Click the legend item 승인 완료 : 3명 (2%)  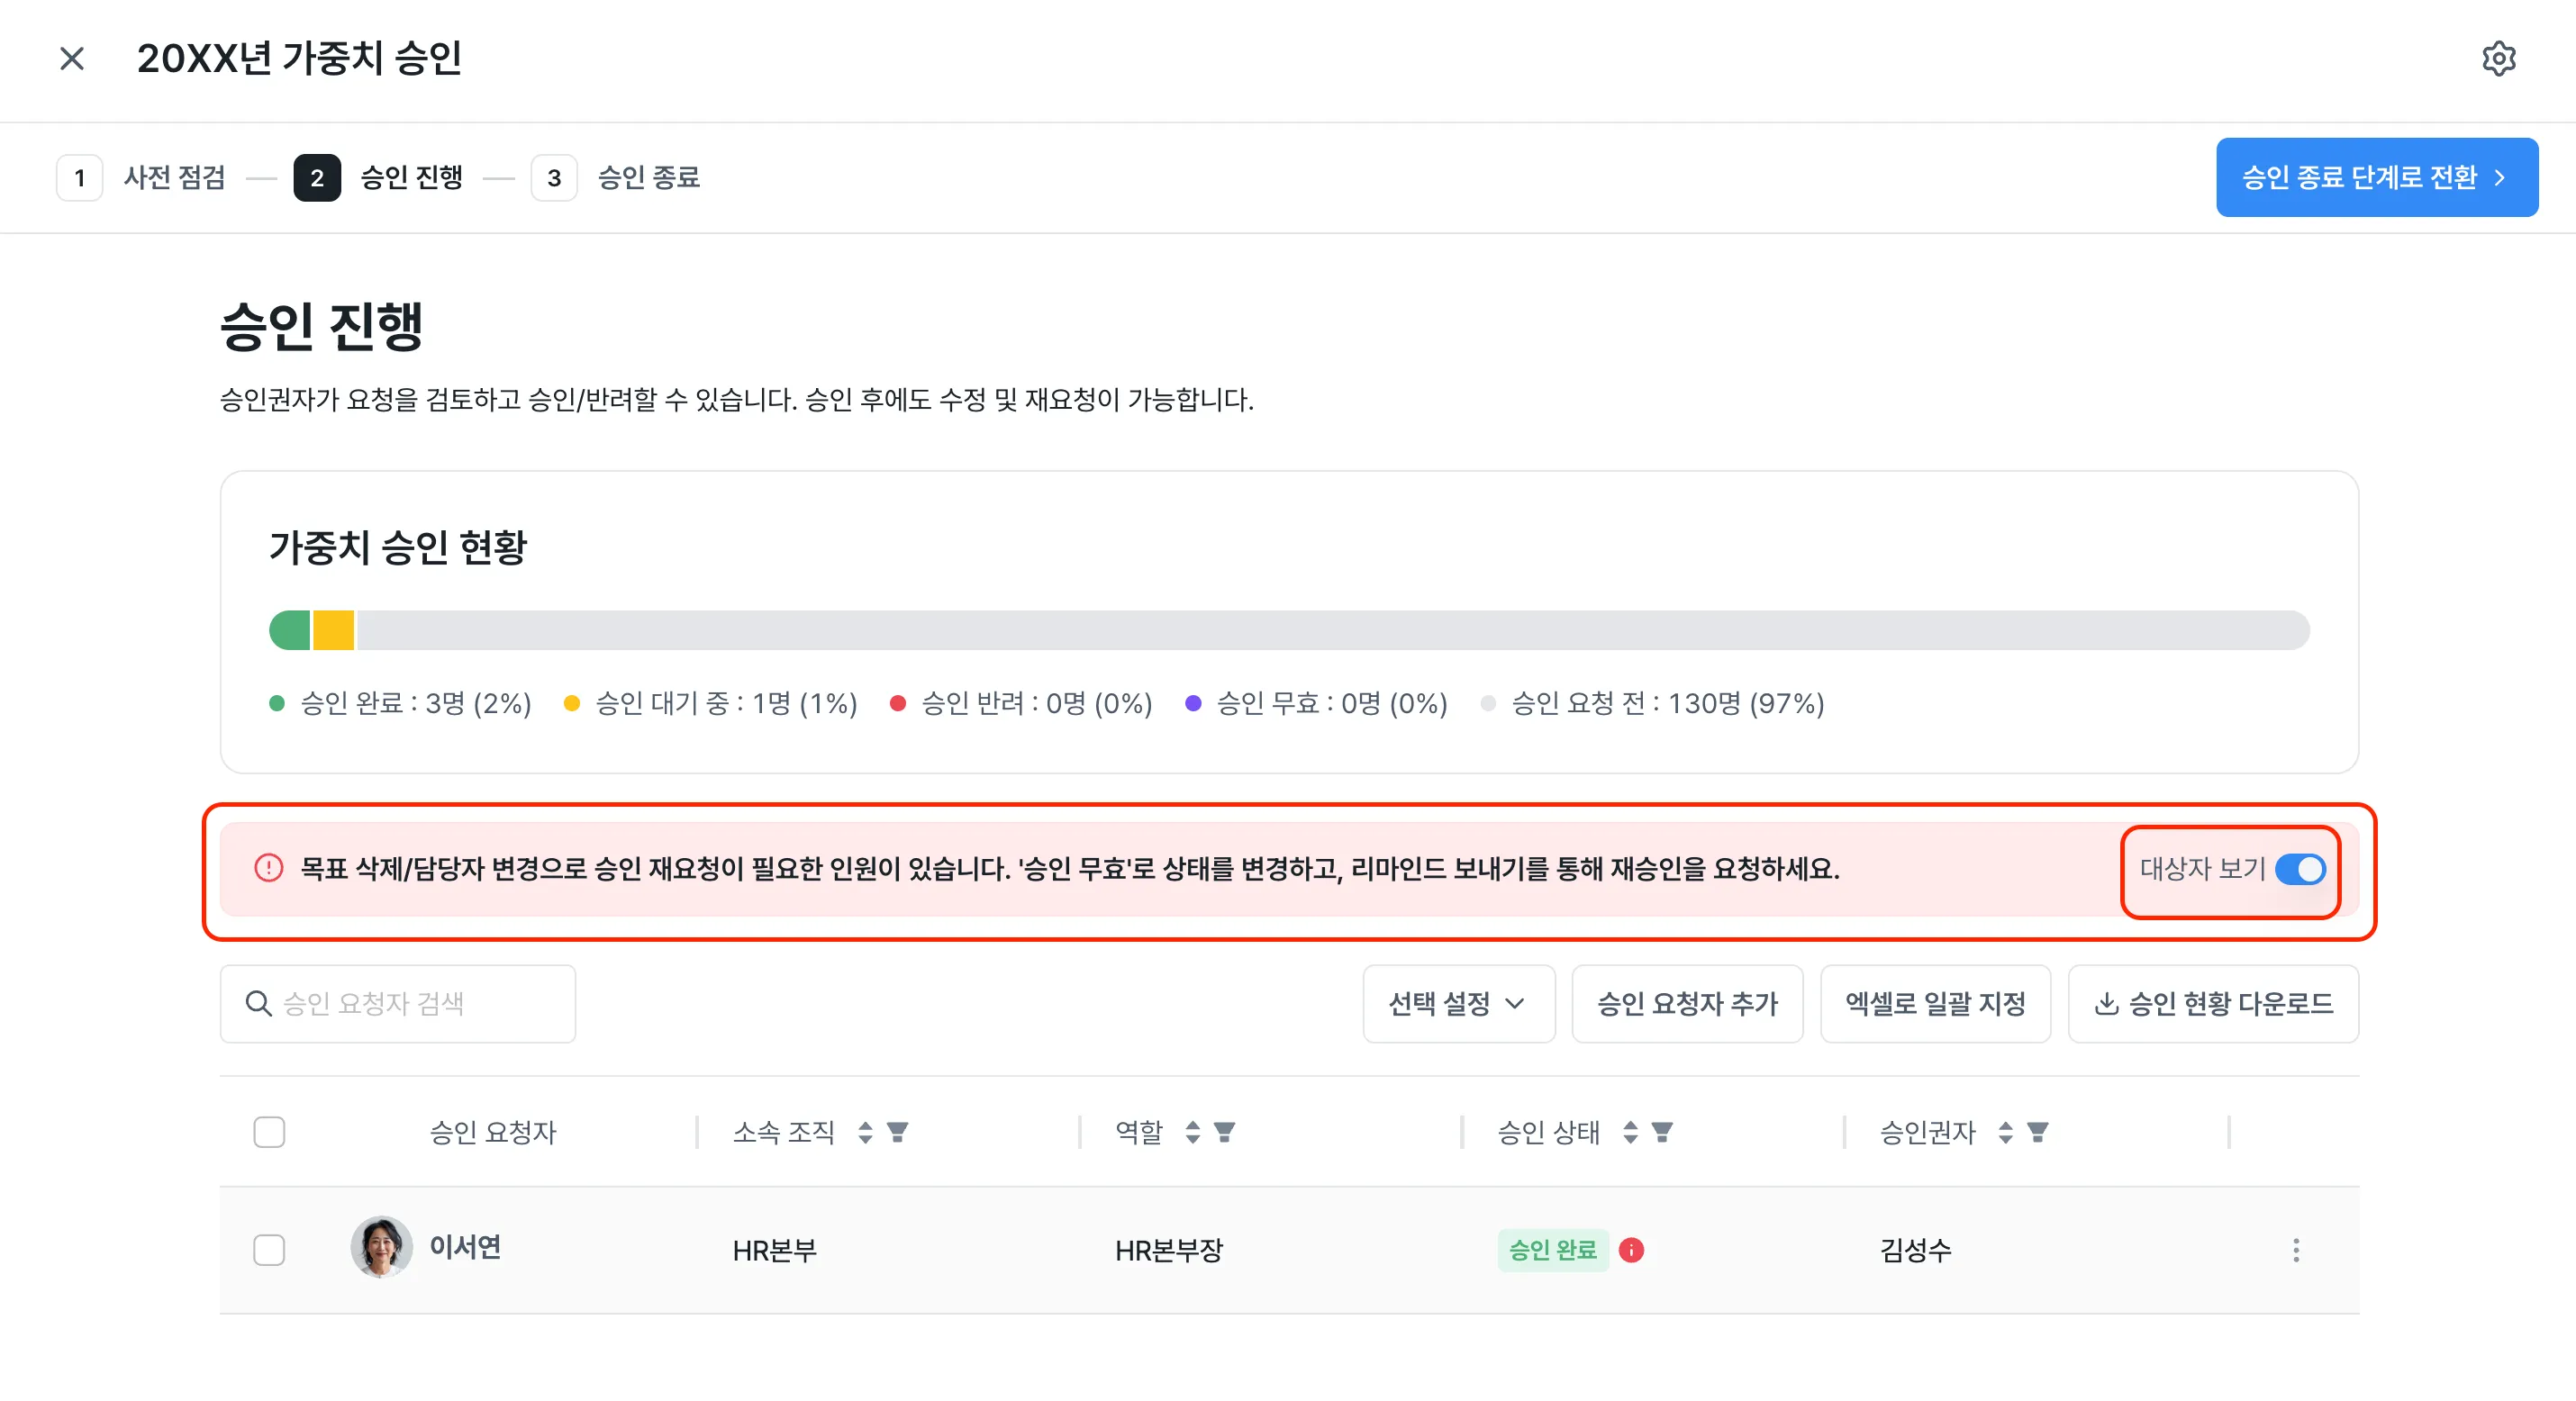tap(400, 703)
